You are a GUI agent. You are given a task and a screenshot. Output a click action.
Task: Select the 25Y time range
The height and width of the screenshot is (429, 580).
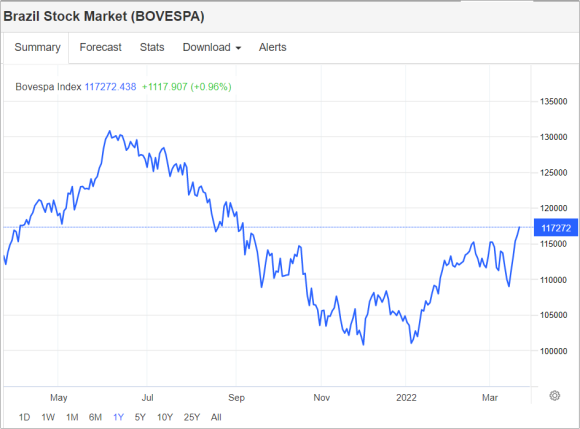coord(192,417)
